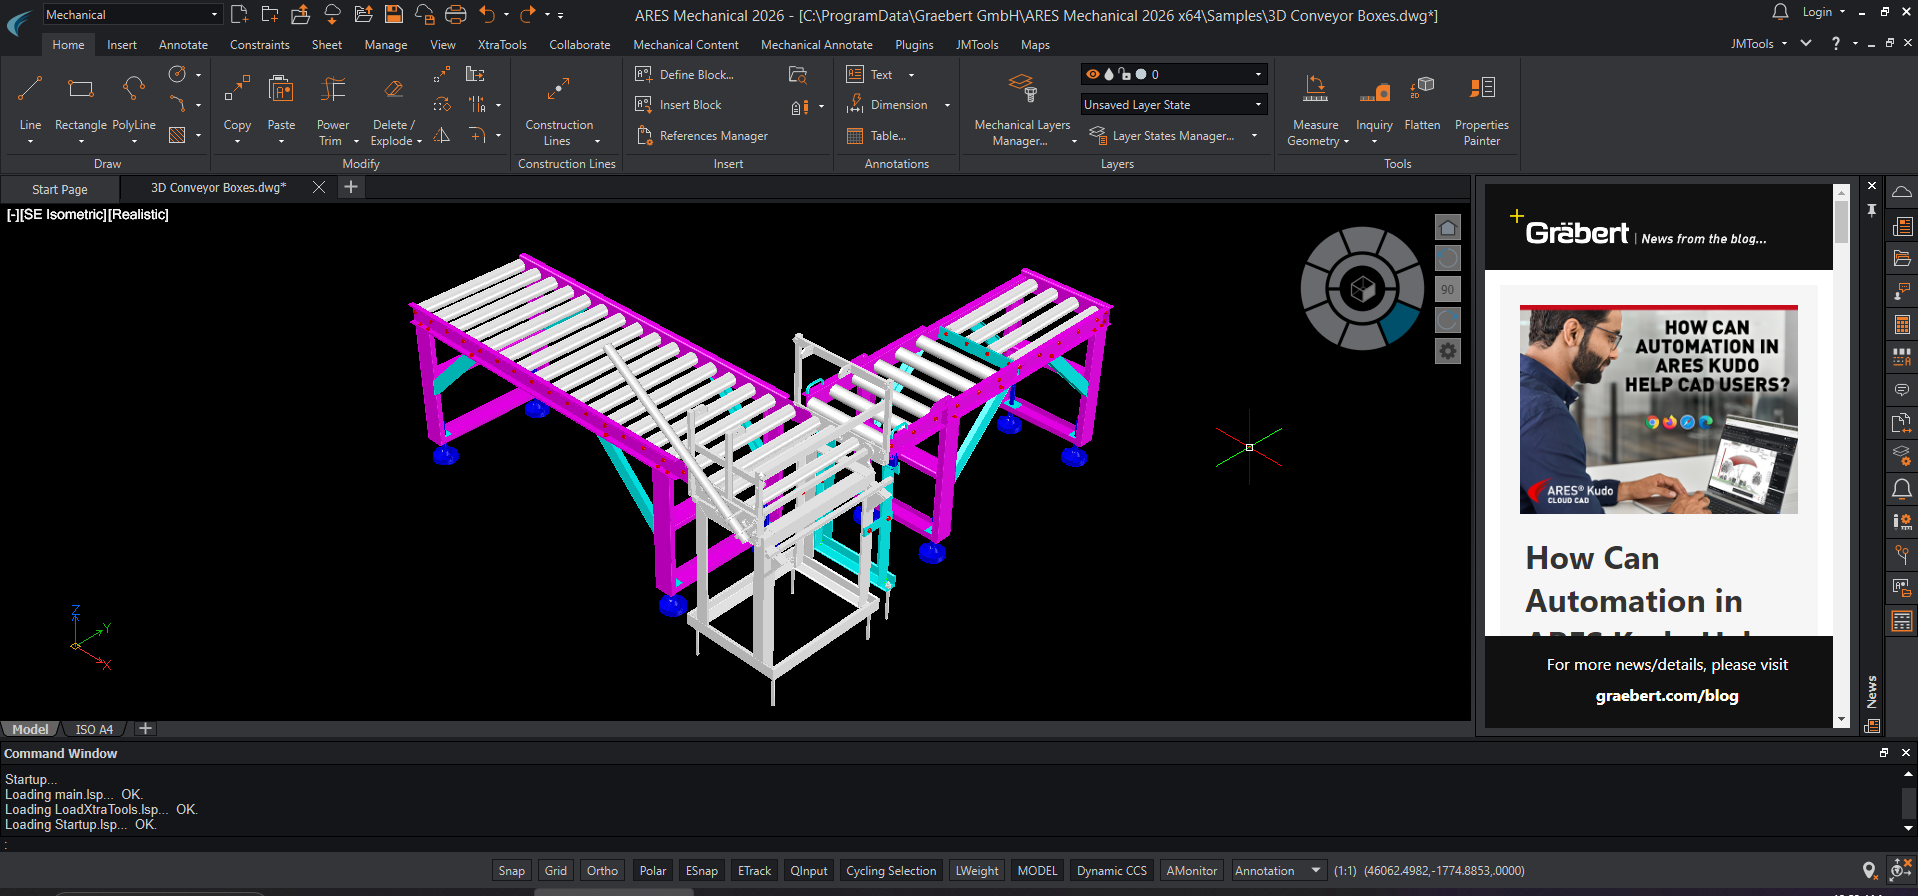Click the graebert.com/blog link
This screenshot has height=896, width=1918.
pos(1666,696)
